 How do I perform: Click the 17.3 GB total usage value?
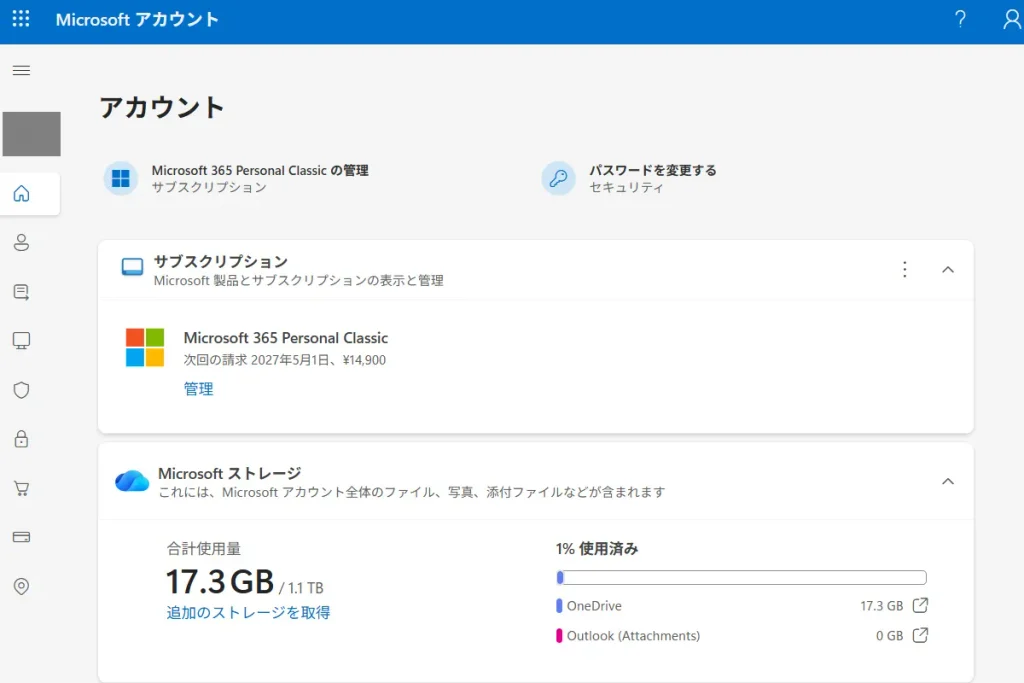coord(220,581)
